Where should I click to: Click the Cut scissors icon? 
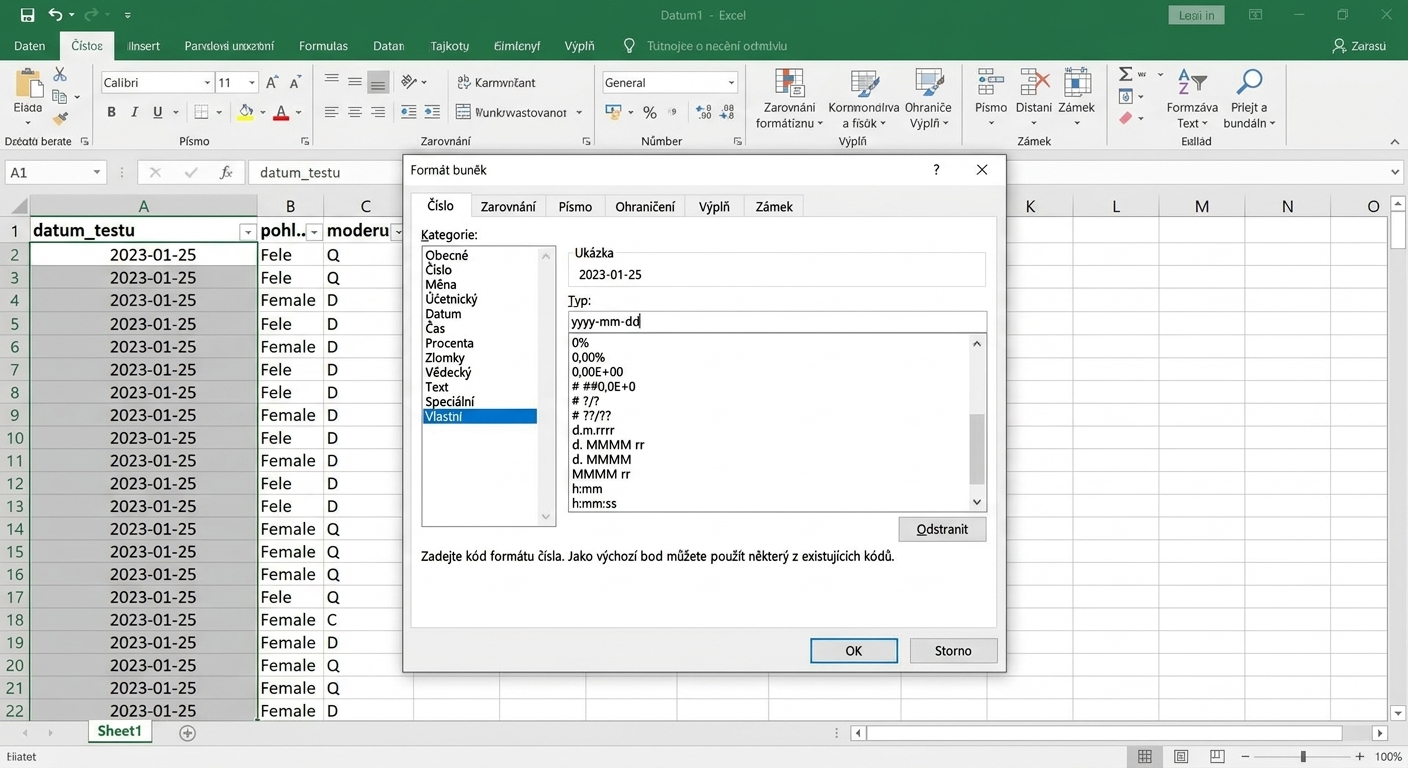(x=60, y=75)
